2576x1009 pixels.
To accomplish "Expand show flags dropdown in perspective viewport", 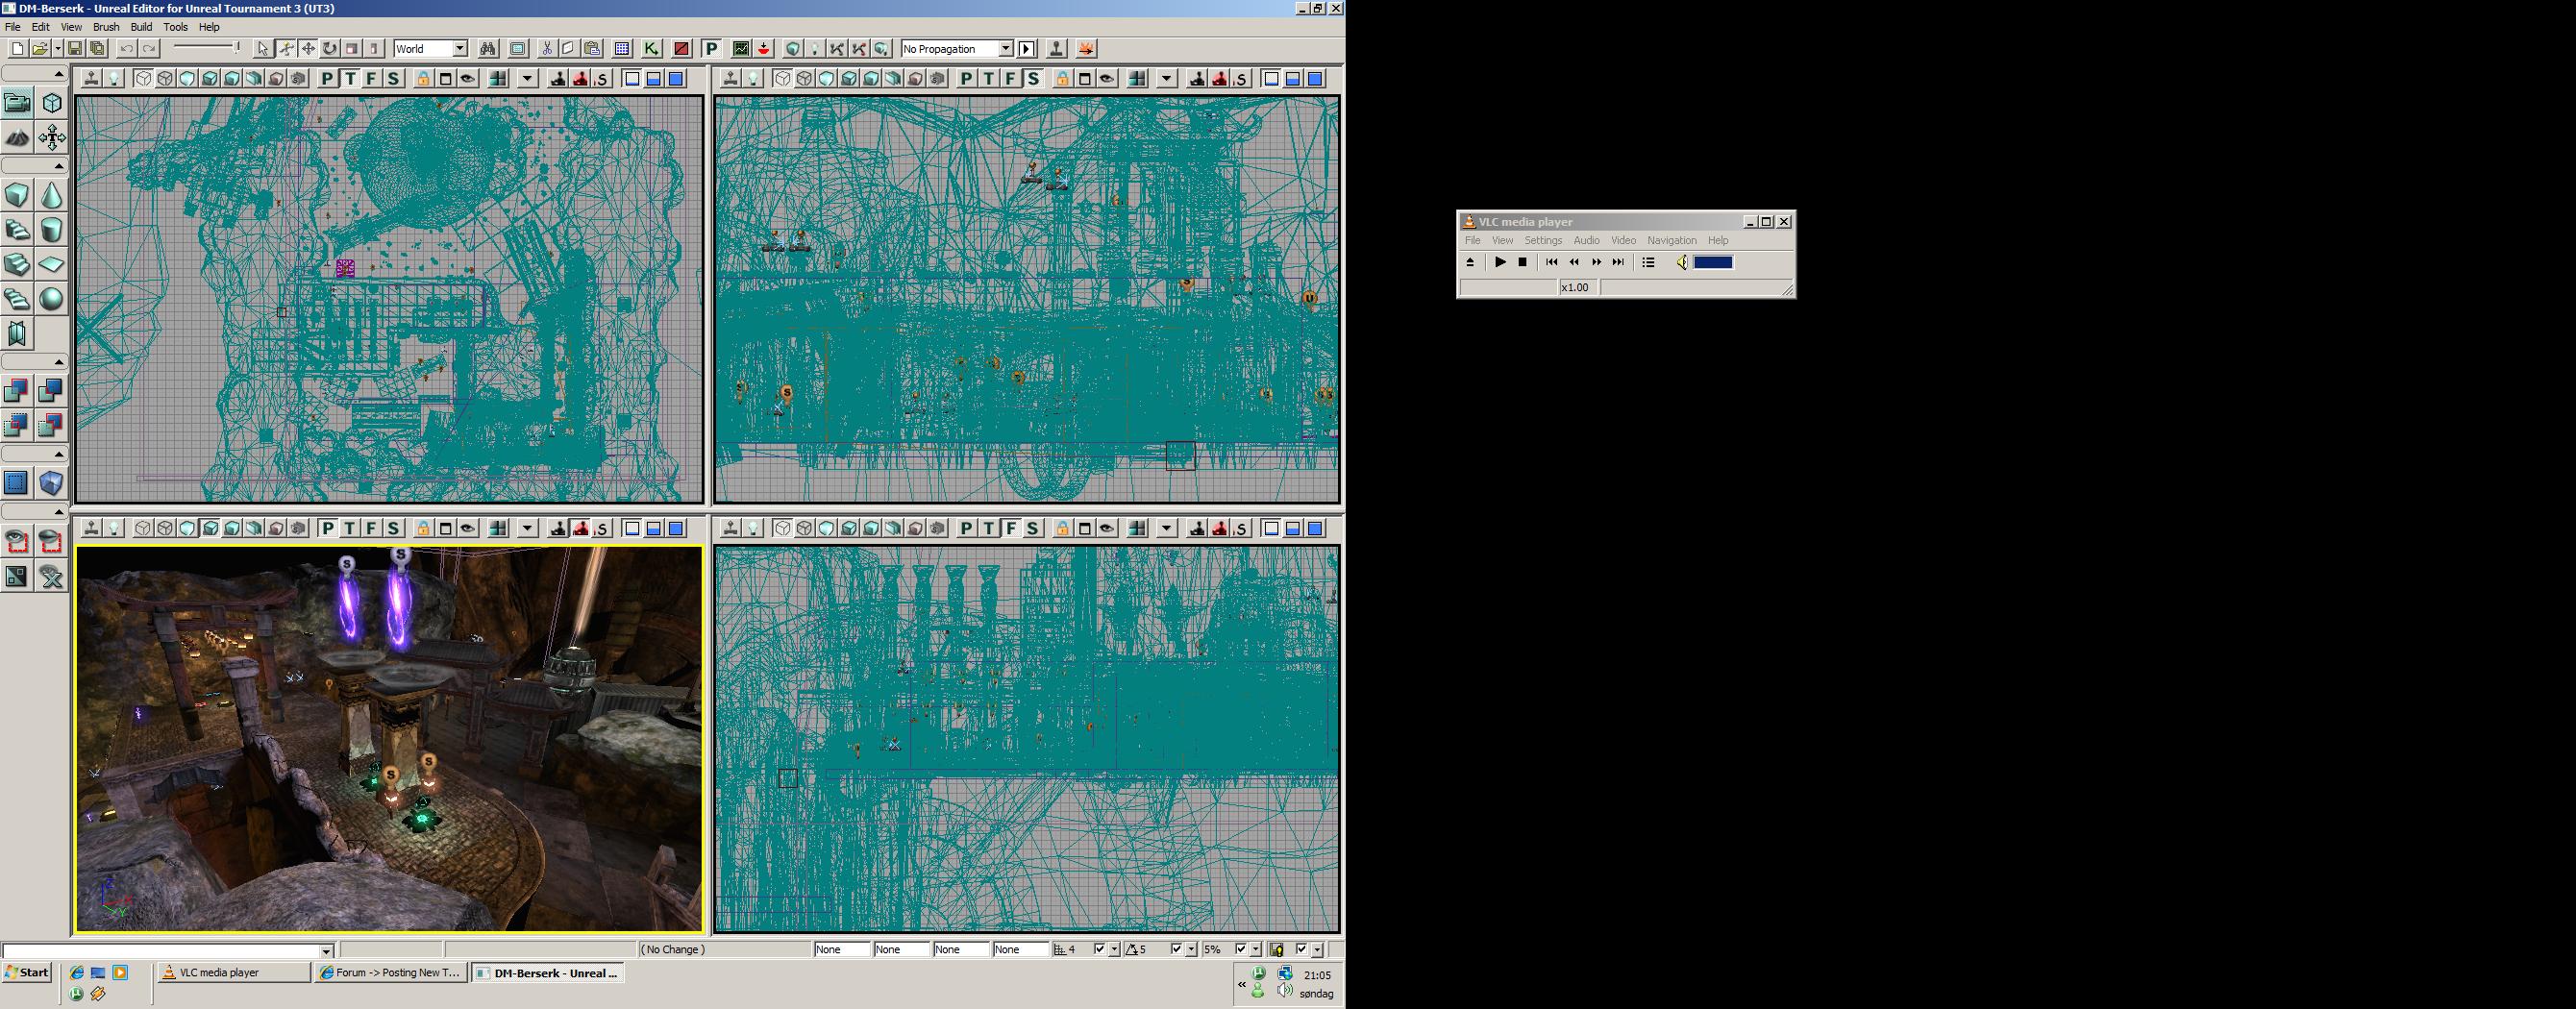I will click(527, 528).
